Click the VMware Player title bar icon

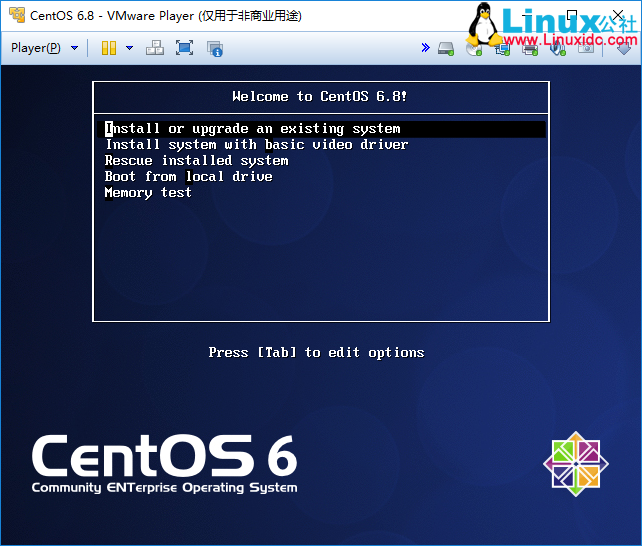click(15, 15)
